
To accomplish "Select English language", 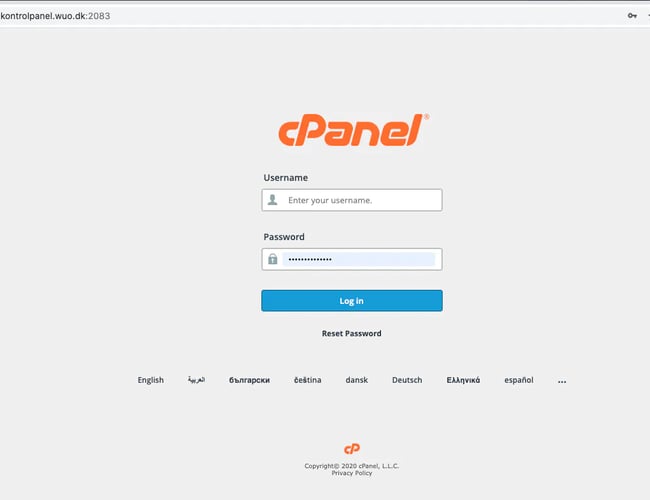I will 150,380.
